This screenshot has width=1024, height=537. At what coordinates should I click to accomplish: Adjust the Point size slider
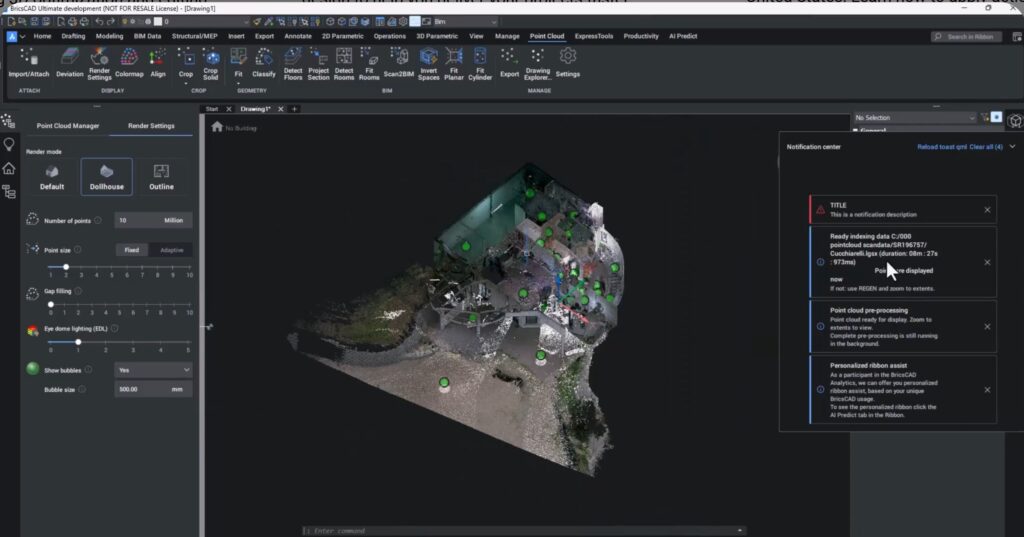click(119, 267)
